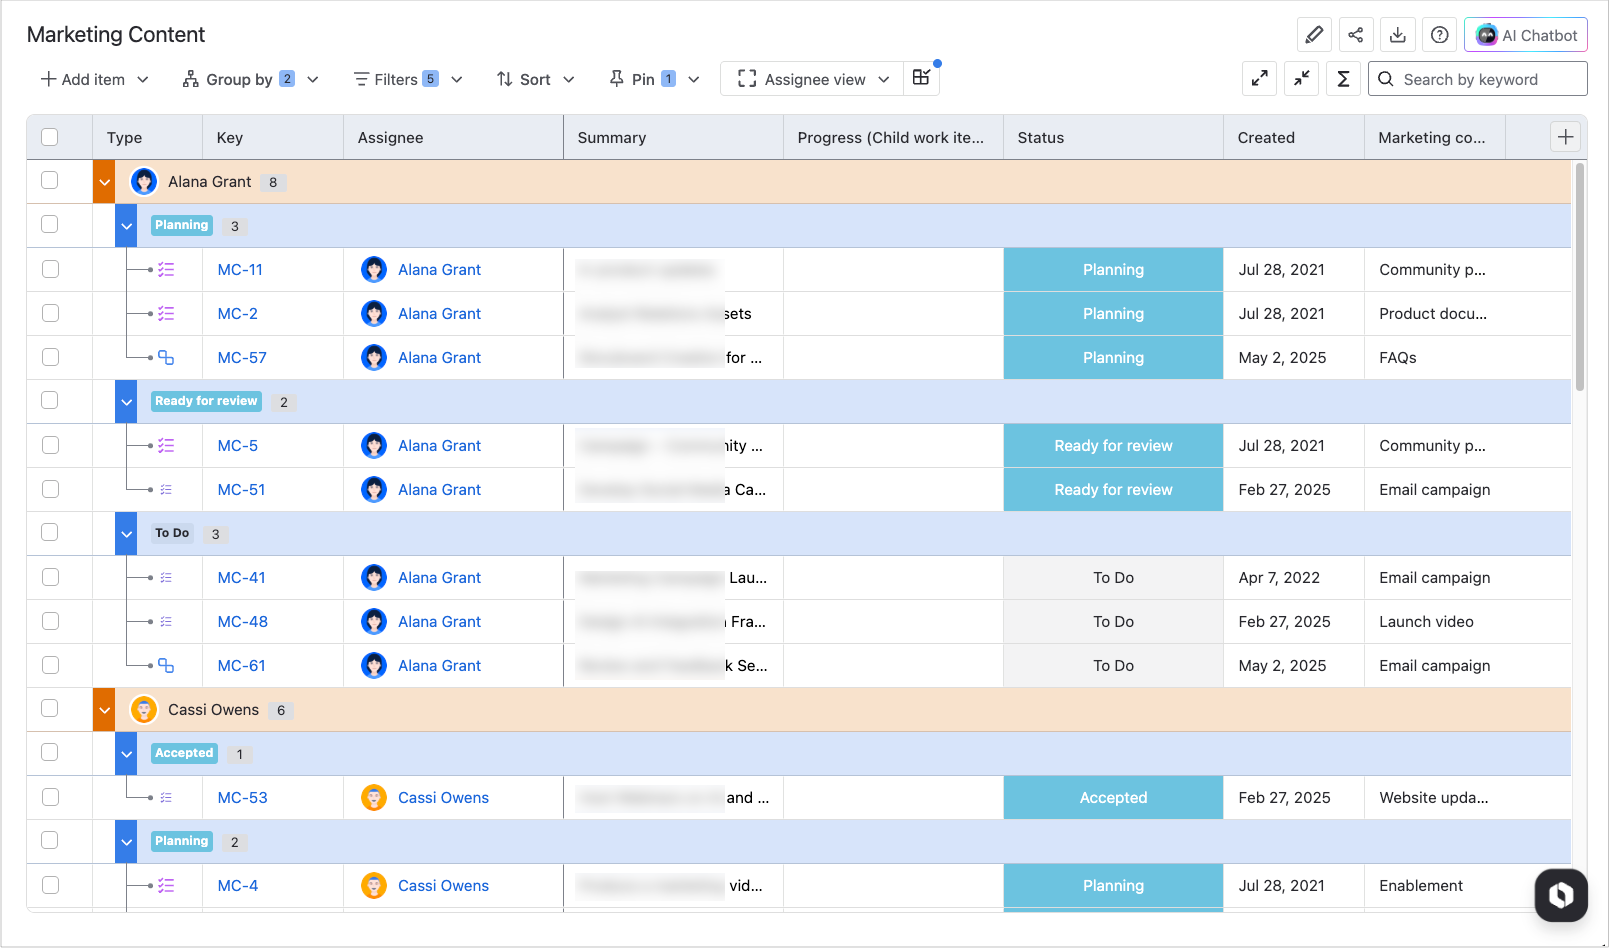Collapse the Alana Grant group
Screen dimensions: 1609x948
click(104, 182)
